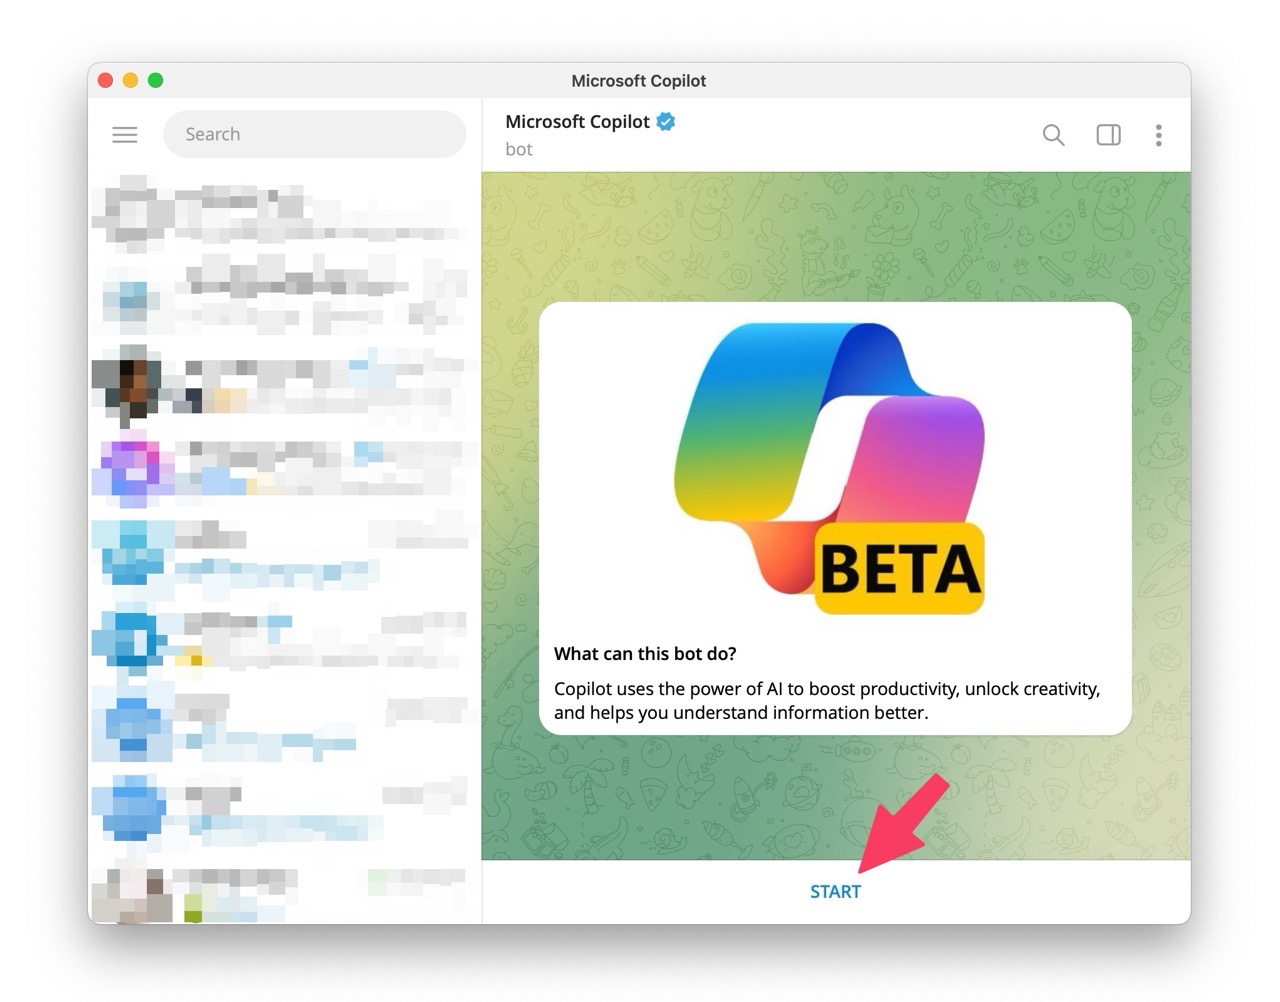The height and width of the screenshot is (1002, 1280).
Task: Select the Copilot description text
Action: 827,700
